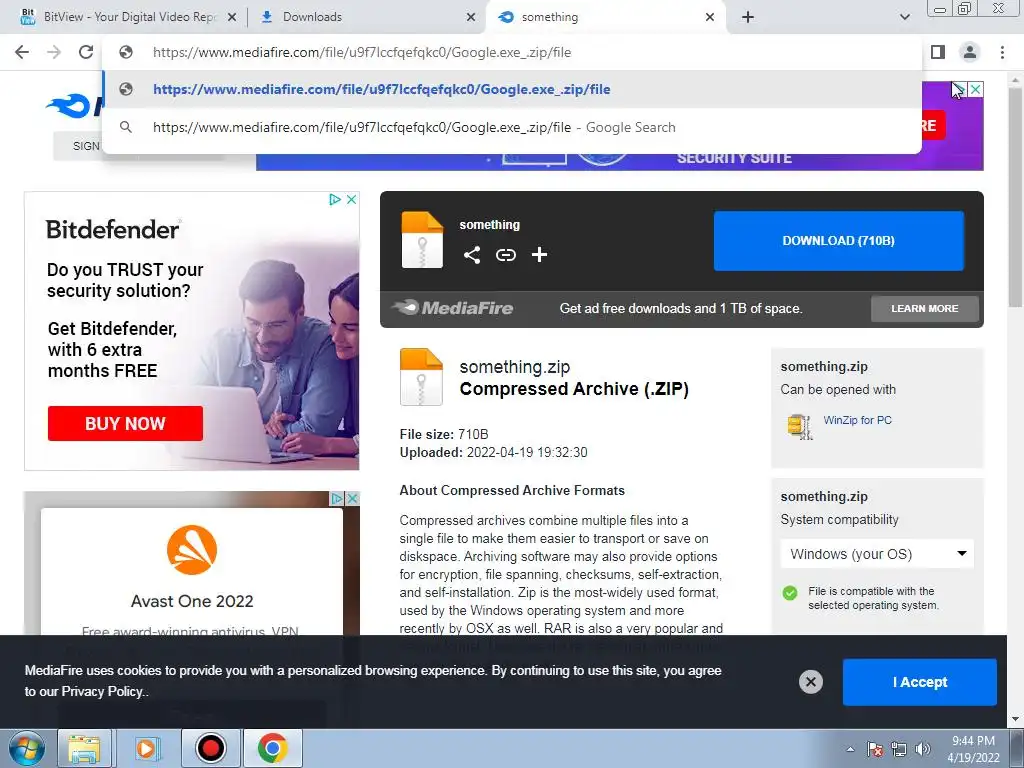The height and width of the screenshot is (768, 1024).
Task: Close the Avast ad with X
Action: point(352,498)
